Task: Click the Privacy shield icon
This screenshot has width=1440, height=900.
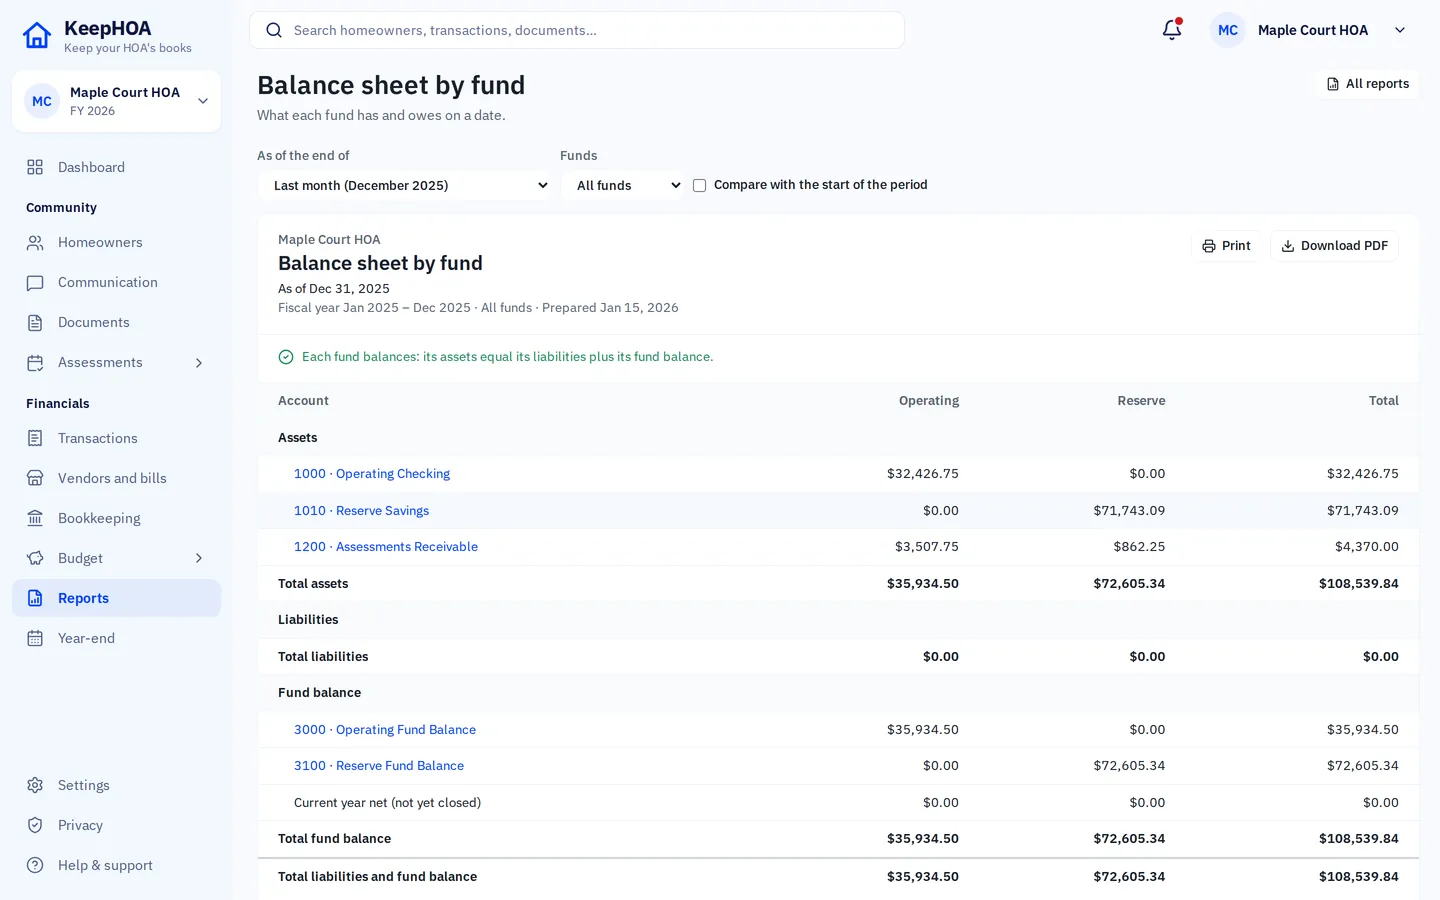Action: pyautogui.click(x=35, y=825)
